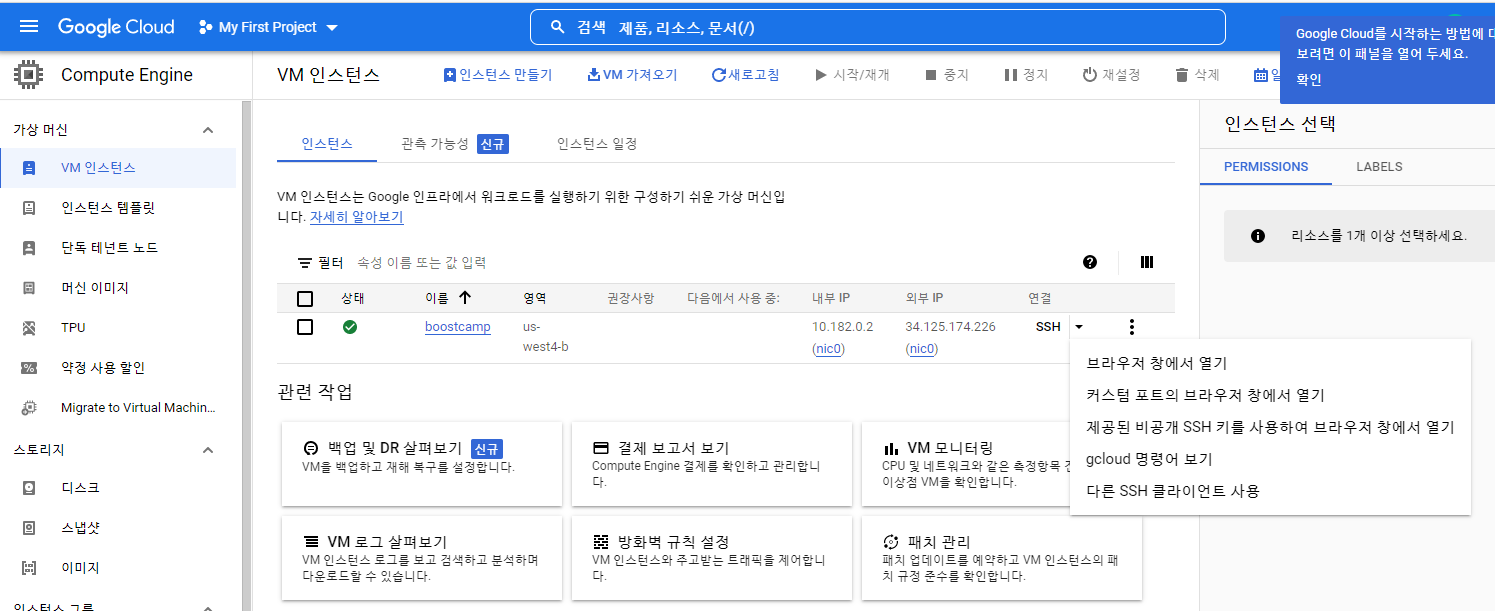
Task: Click the help question mark icon
Action: point(1090,262)
